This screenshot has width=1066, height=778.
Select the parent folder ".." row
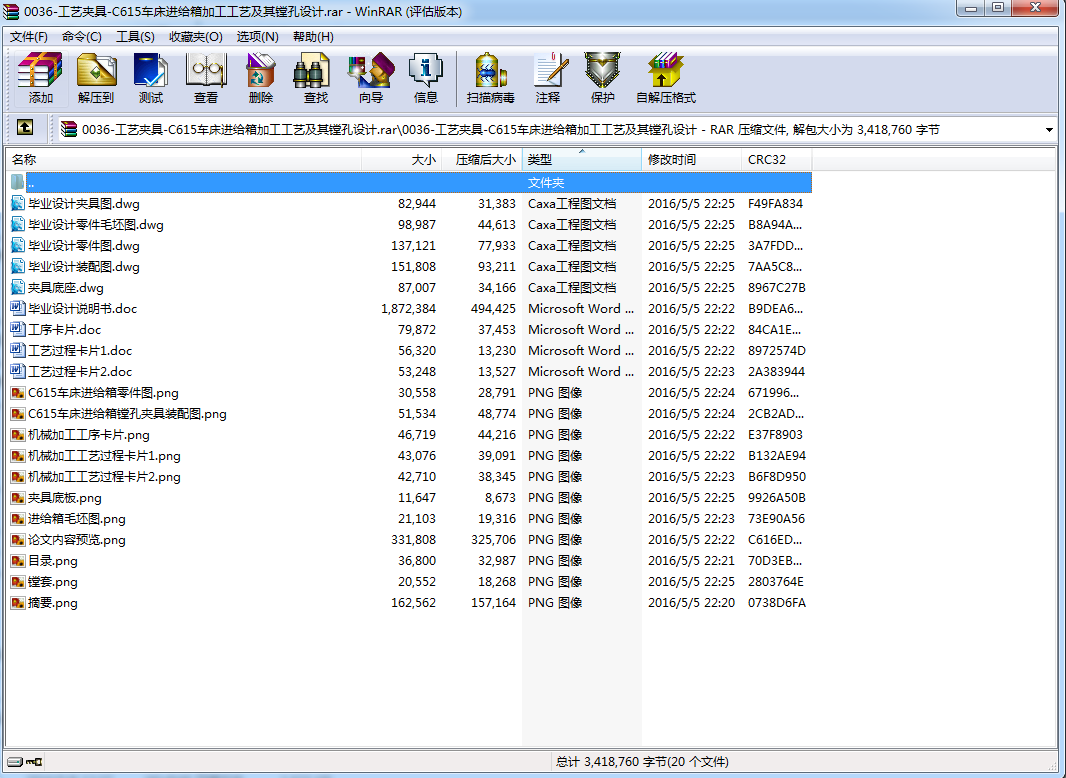[409, 182]
